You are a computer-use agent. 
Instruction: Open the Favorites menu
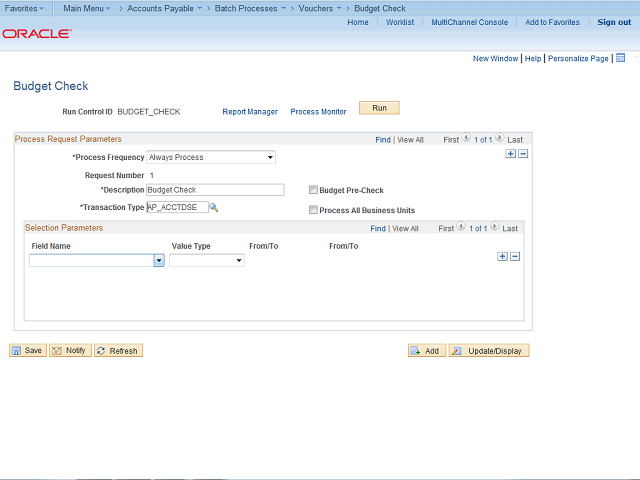tap(24, 8)
